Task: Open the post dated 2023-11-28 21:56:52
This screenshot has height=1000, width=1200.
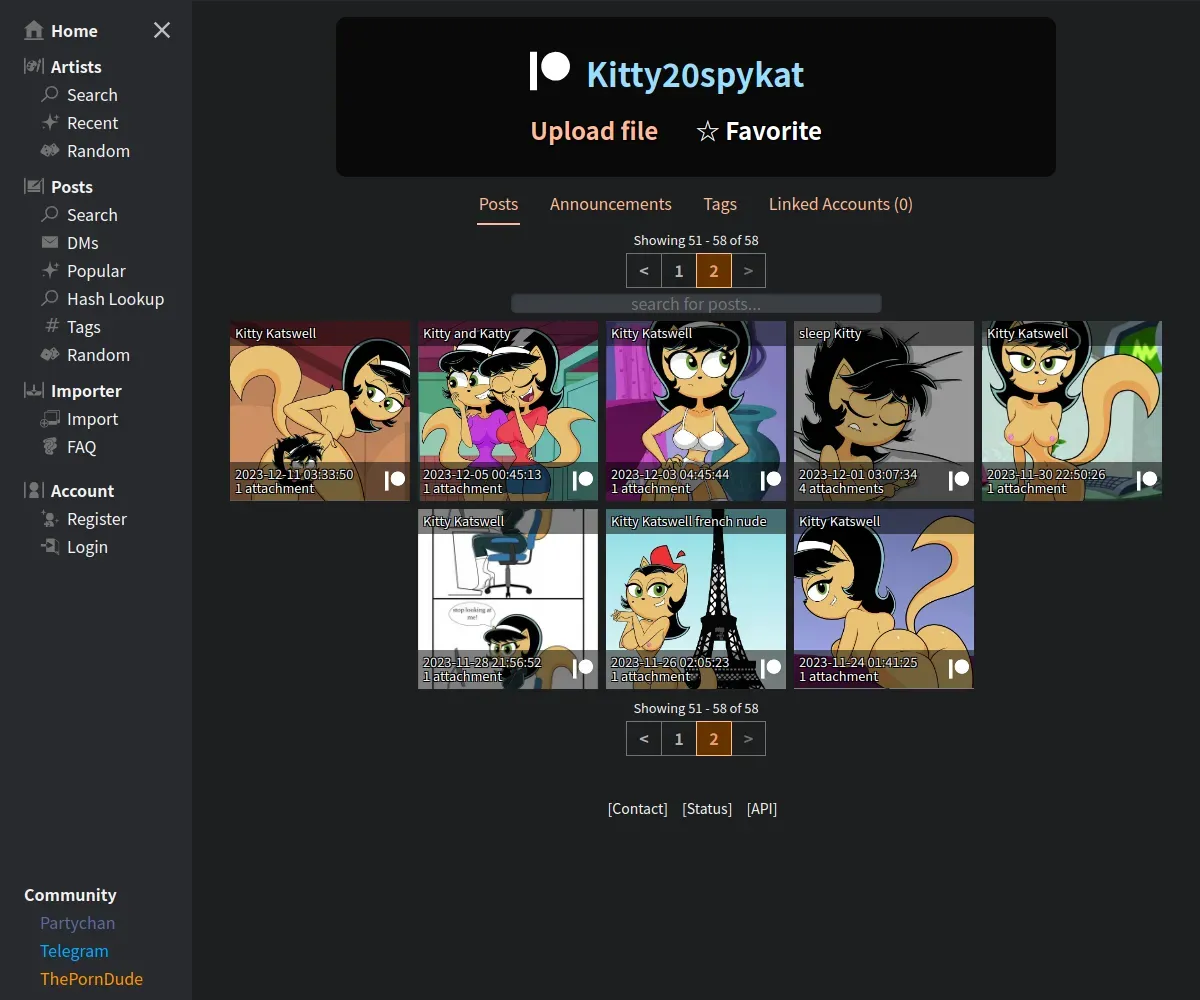Action: 508,599
